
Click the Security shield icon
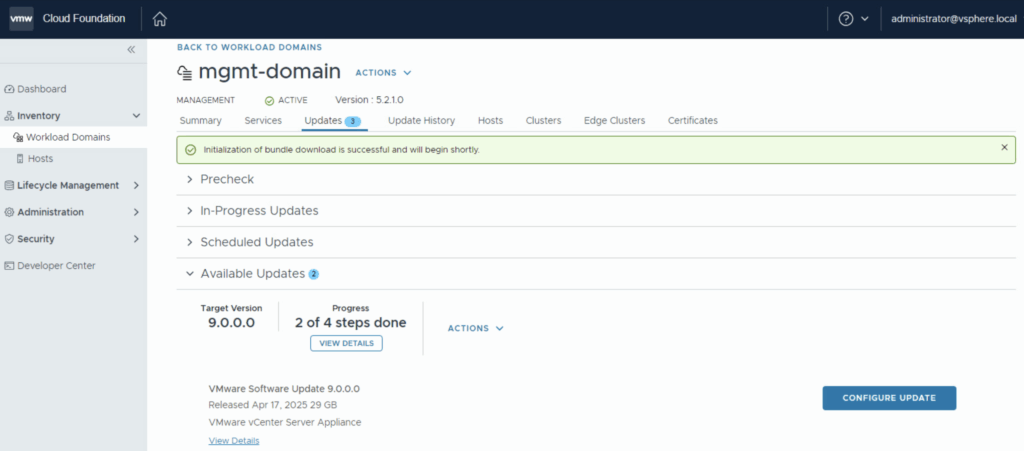pos(10,239)
